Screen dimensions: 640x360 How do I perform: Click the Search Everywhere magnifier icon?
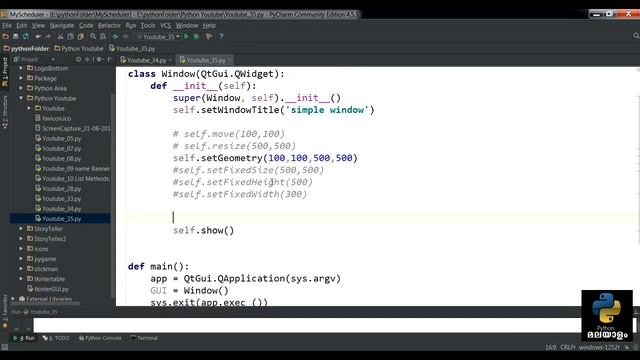(x=636, y=36)
